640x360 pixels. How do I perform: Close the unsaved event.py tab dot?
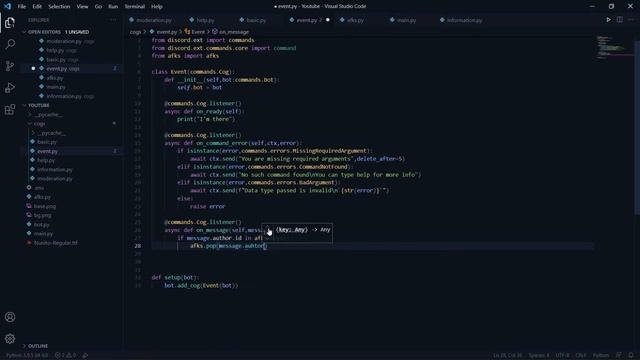[x=328, y=20]
